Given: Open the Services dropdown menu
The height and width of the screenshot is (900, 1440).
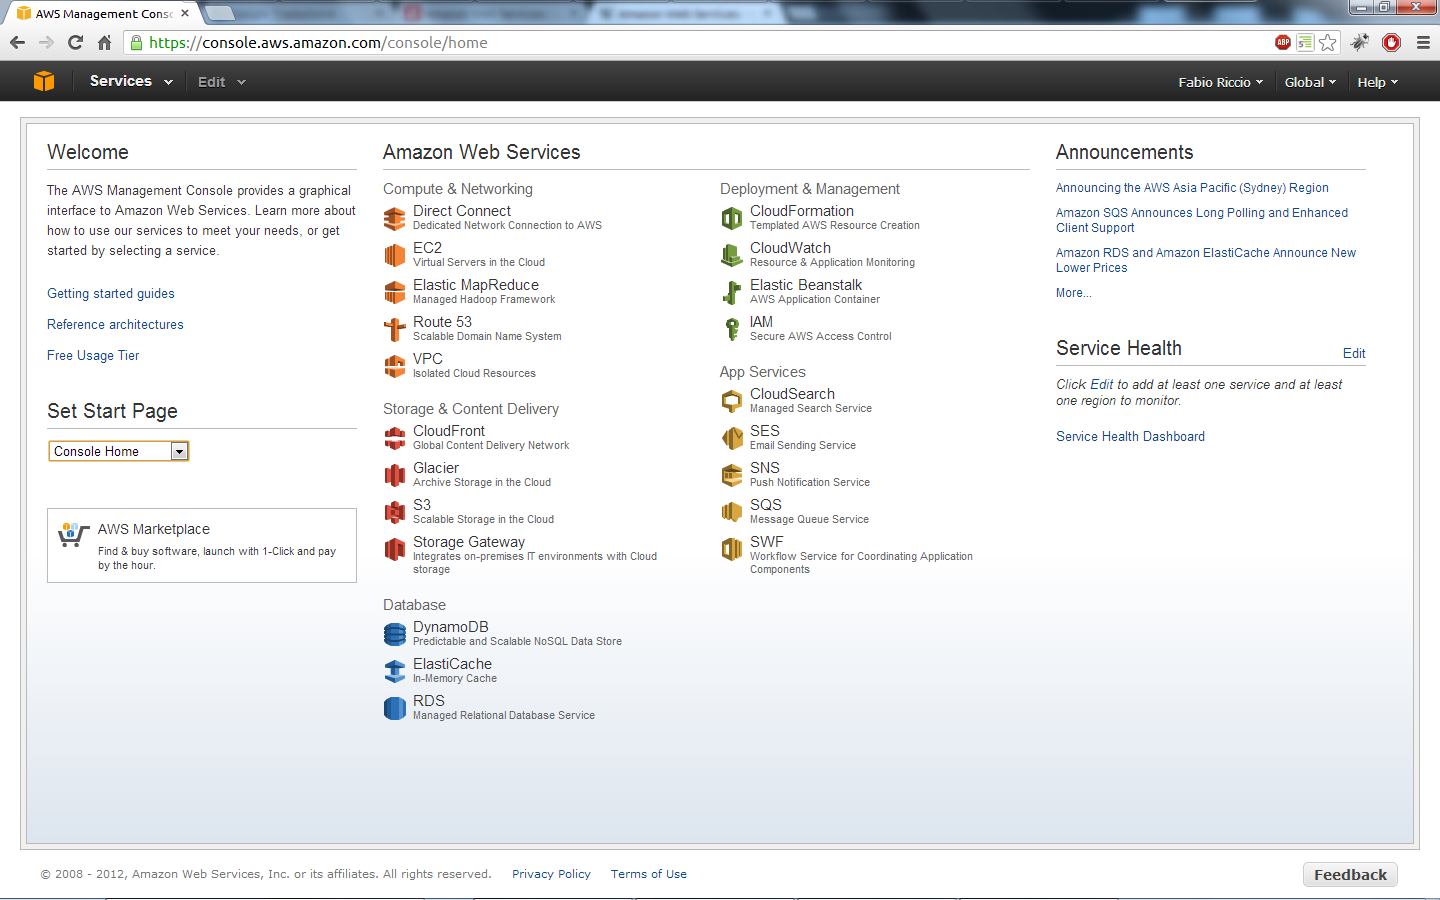Looking at the screenshot, I should [131, 81].
